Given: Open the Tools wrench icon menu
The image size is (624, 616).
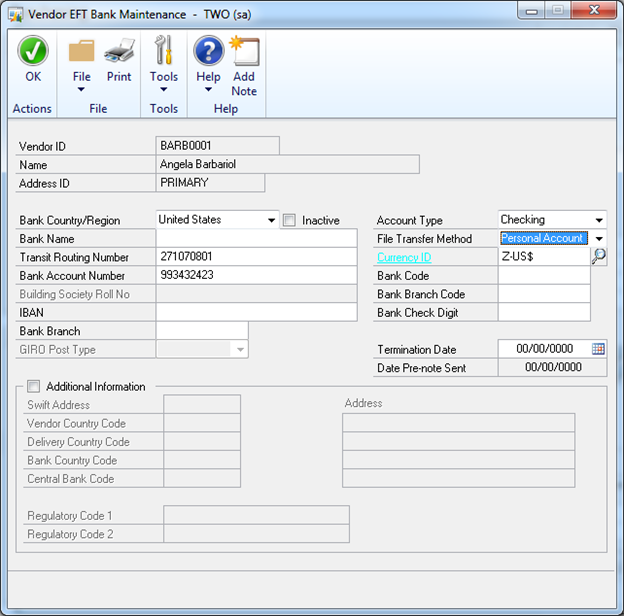Looking at the screenshot, I should (x=164, y=50).
